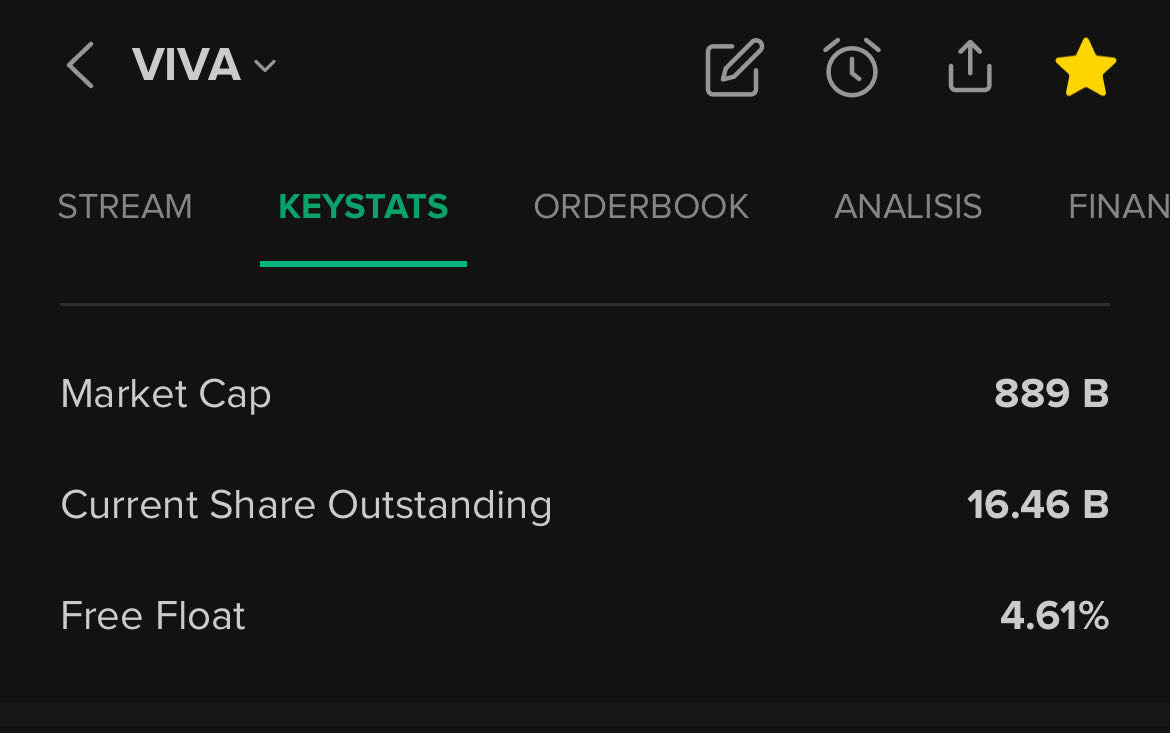Click the green underline below KEYSTATS
The image size is (1170, 733).
coord(363,264)
